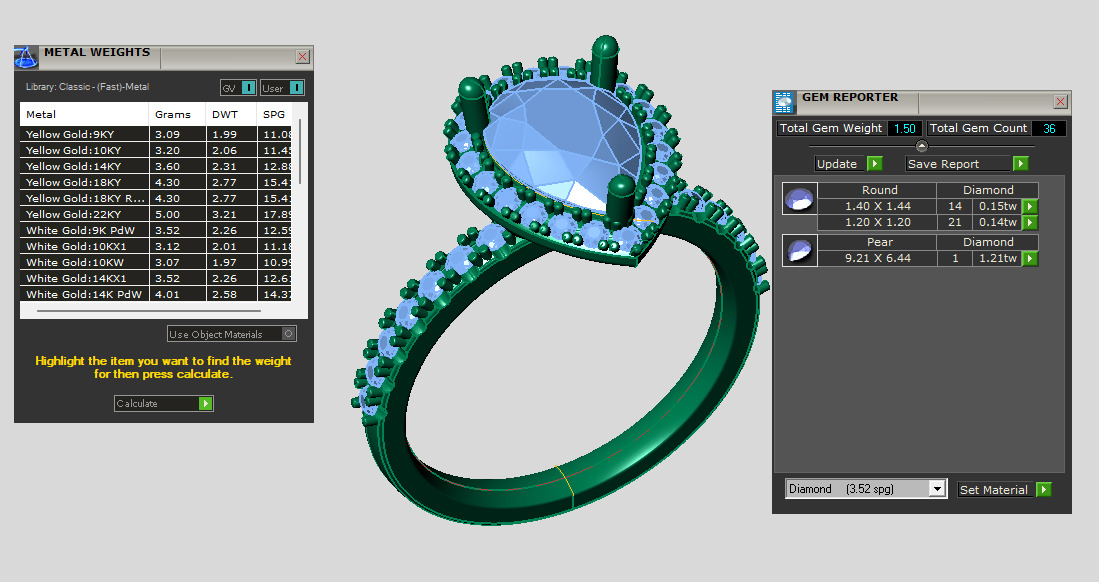Click the Pear shape header cell
Image resolution: width=1099 pixels, height=582 pixels.
[x=878, y=242]
